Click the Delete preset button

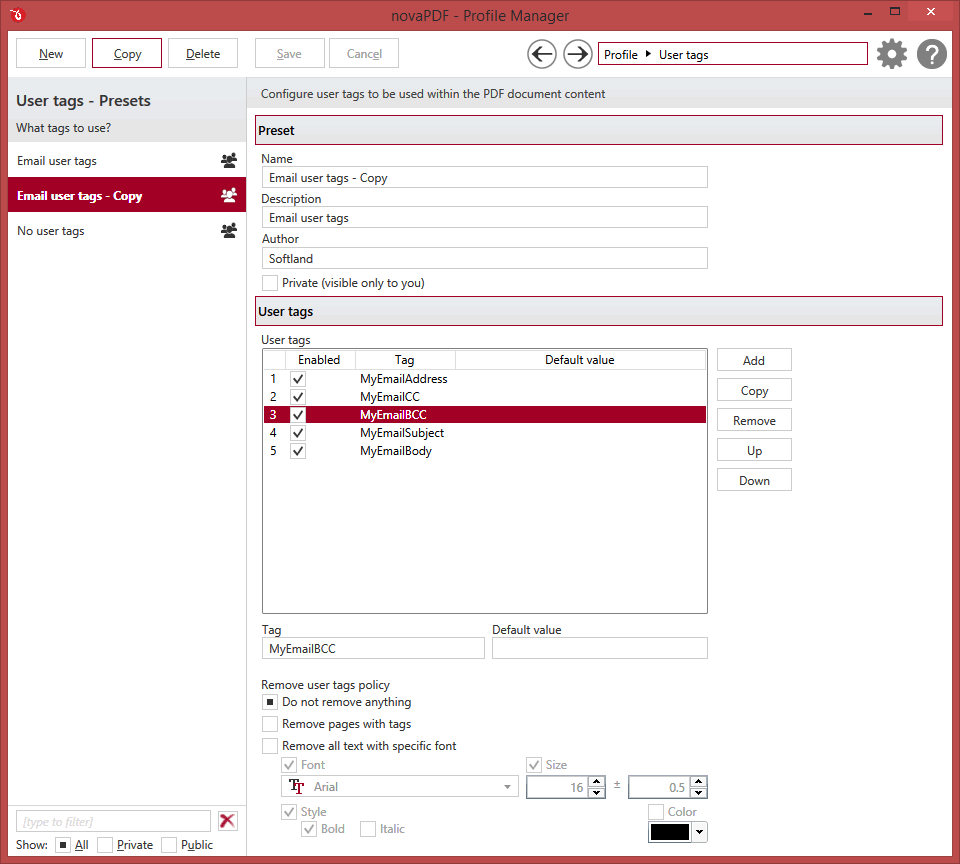point(203,53)
